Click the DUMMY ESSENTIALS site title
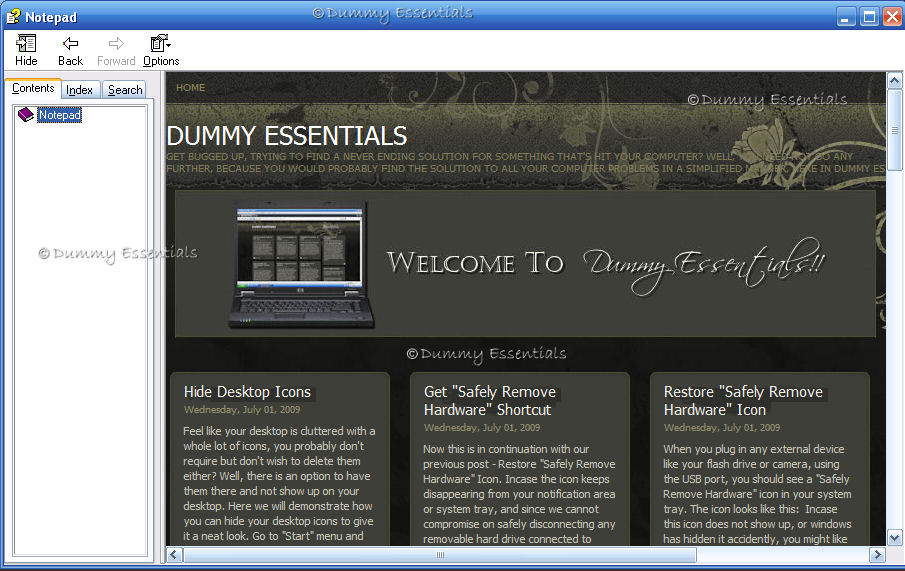The image size is (905, 571). pyautogui.click(x=287, y=136)
